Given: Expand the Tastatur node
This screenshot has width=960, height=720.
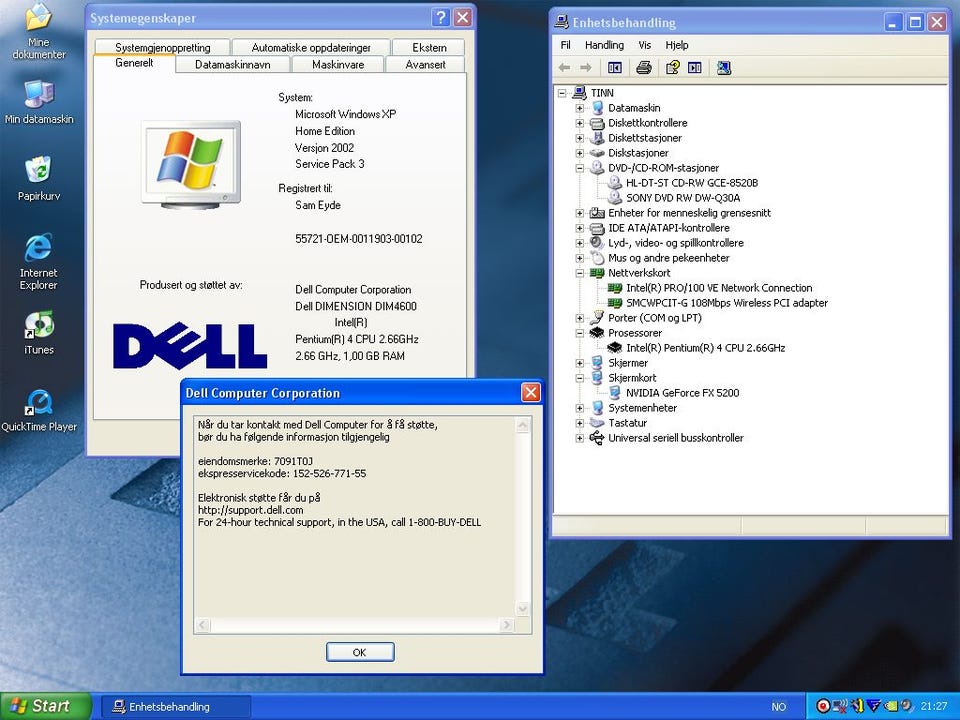Looking at the screenshot, I should 579,423.
